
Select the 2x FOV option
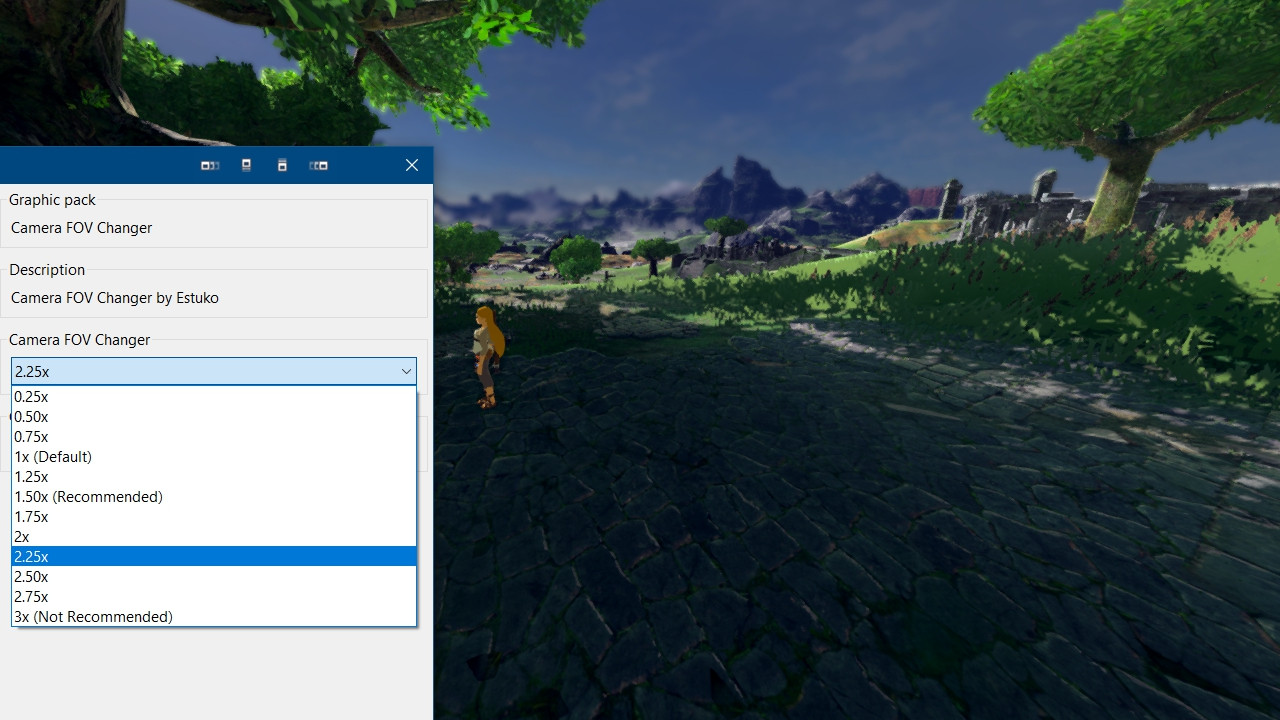(x=21, y=536)
